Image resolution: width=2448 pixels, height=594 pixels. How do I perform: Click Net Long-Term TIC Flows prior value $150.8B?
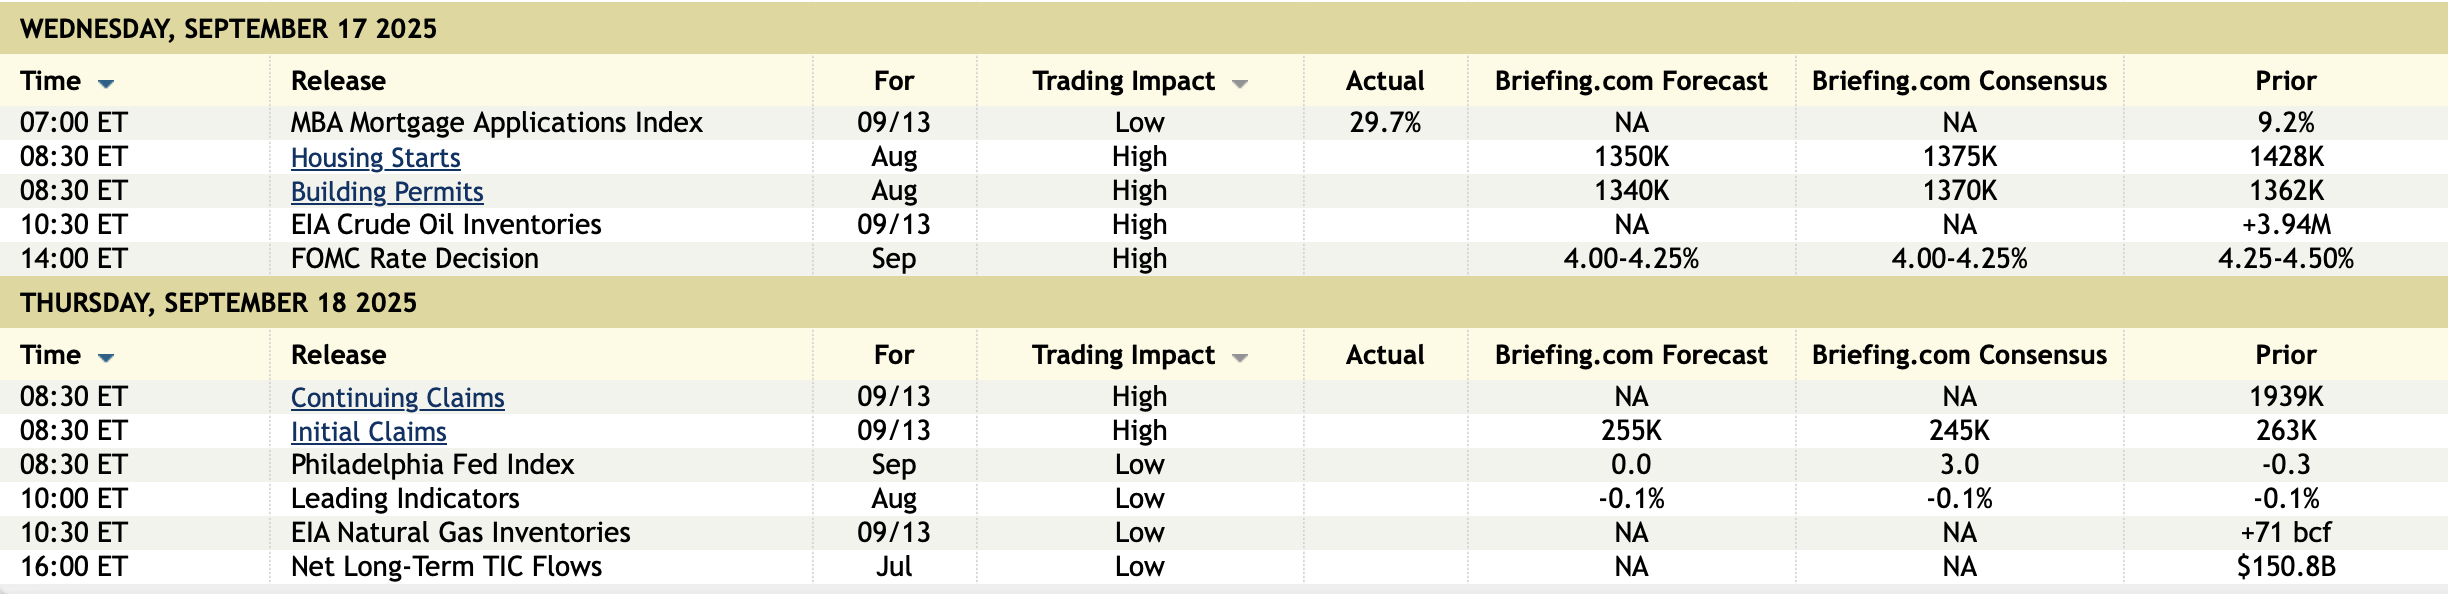2285,566
